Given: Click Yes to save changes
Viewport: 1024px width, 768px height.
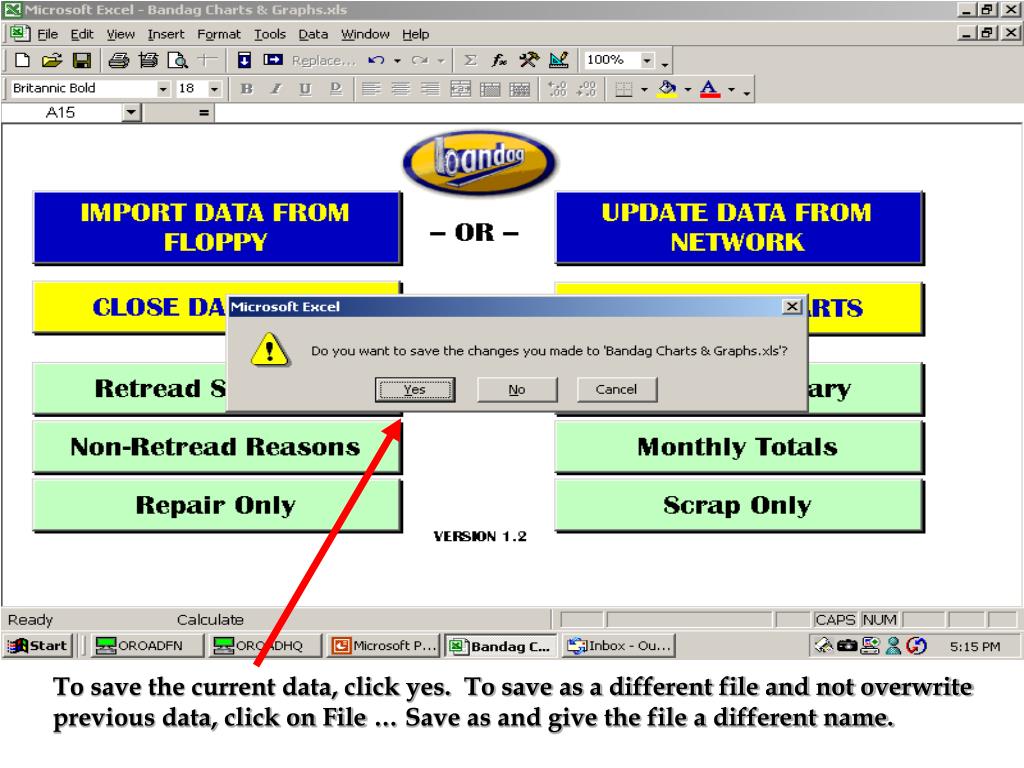Looking at the screenshot, I should point(415,389).
